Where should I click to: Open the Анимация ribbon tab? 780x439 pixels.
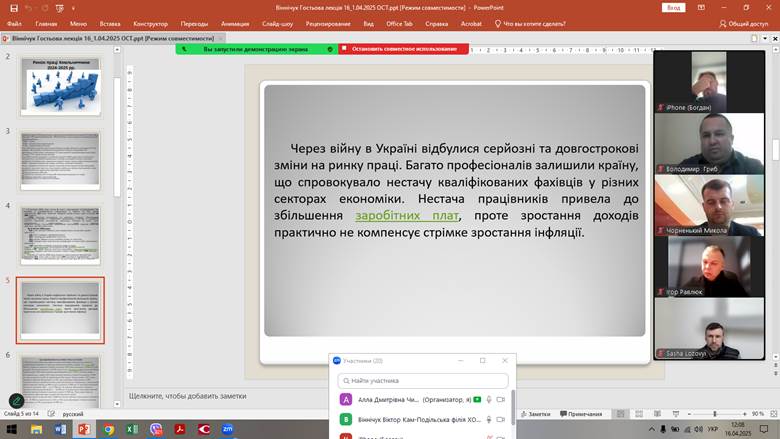235,23
